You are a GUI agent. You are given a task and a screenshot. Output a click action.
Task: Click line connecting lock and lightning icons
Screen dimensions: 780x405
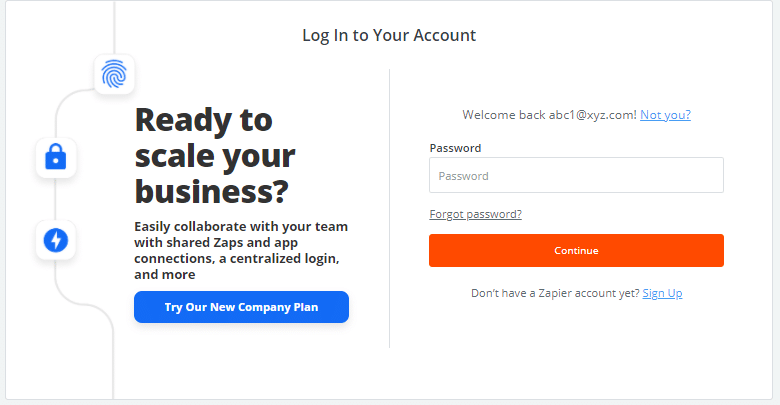56,199
